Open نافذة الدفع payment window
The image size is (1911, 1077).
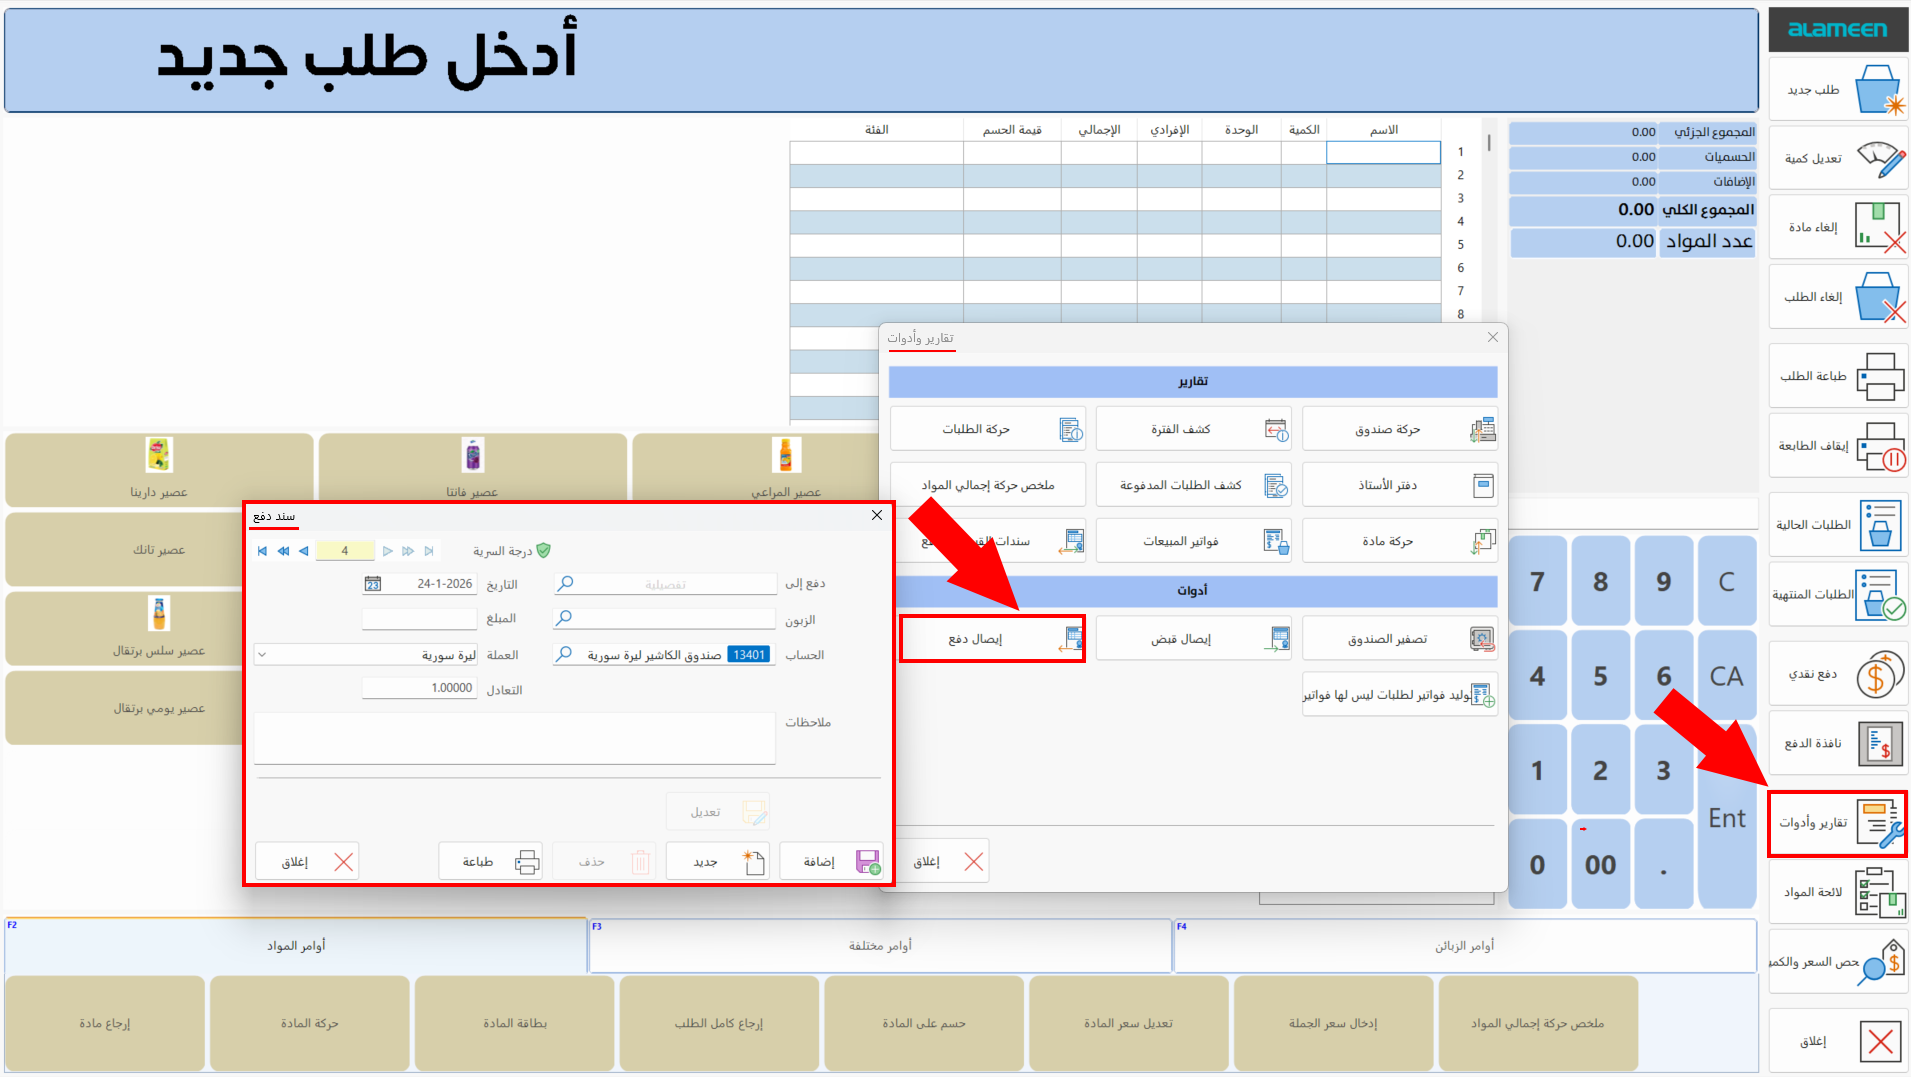[1838, 743]
